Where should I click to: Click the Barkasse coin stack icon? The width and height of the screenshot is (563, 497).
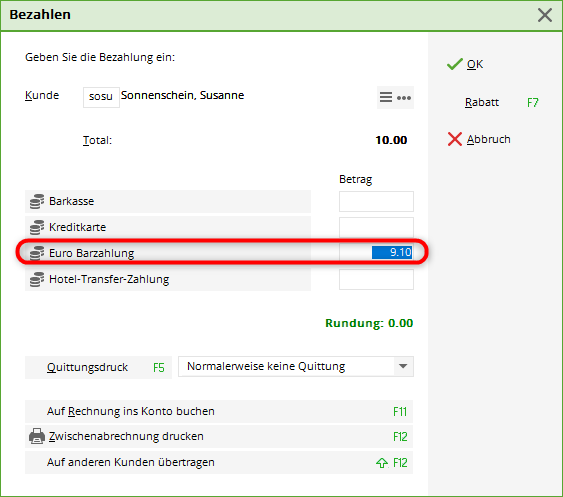pyautogui.click(x=37, y=201)
